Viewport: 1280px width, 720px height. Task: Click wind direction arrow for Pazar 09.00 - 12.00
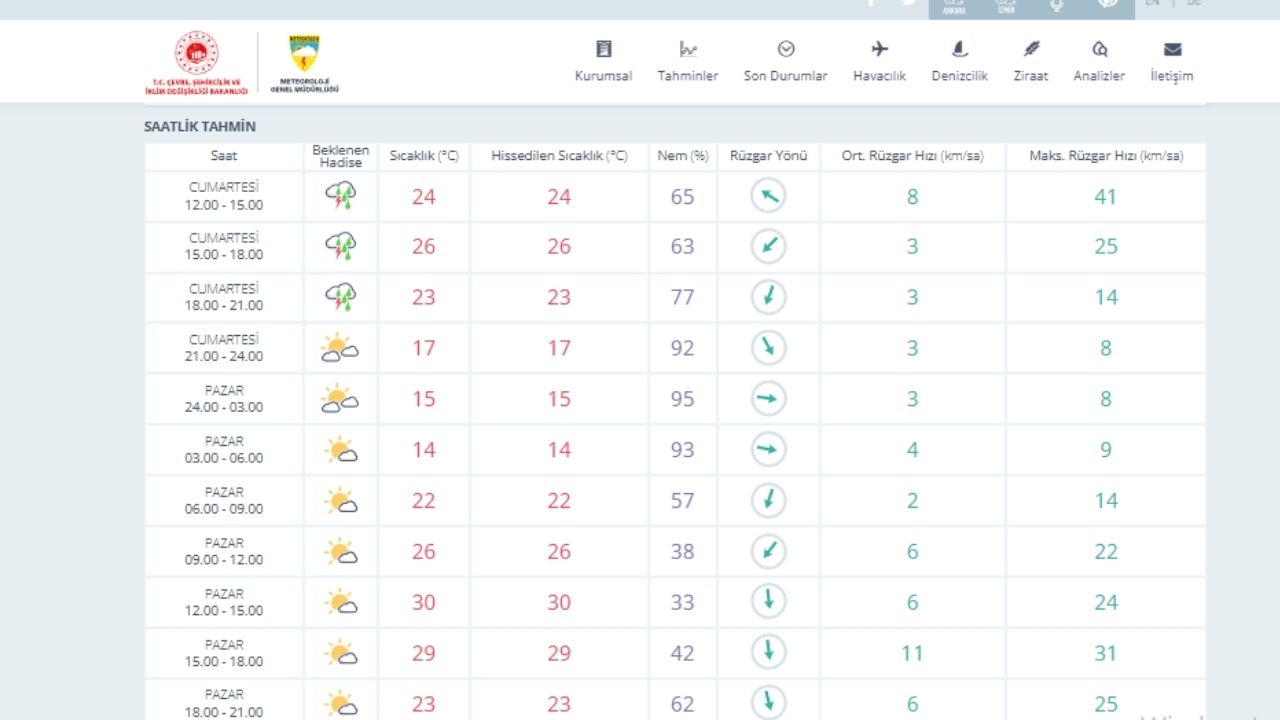[x=768, y=551]
